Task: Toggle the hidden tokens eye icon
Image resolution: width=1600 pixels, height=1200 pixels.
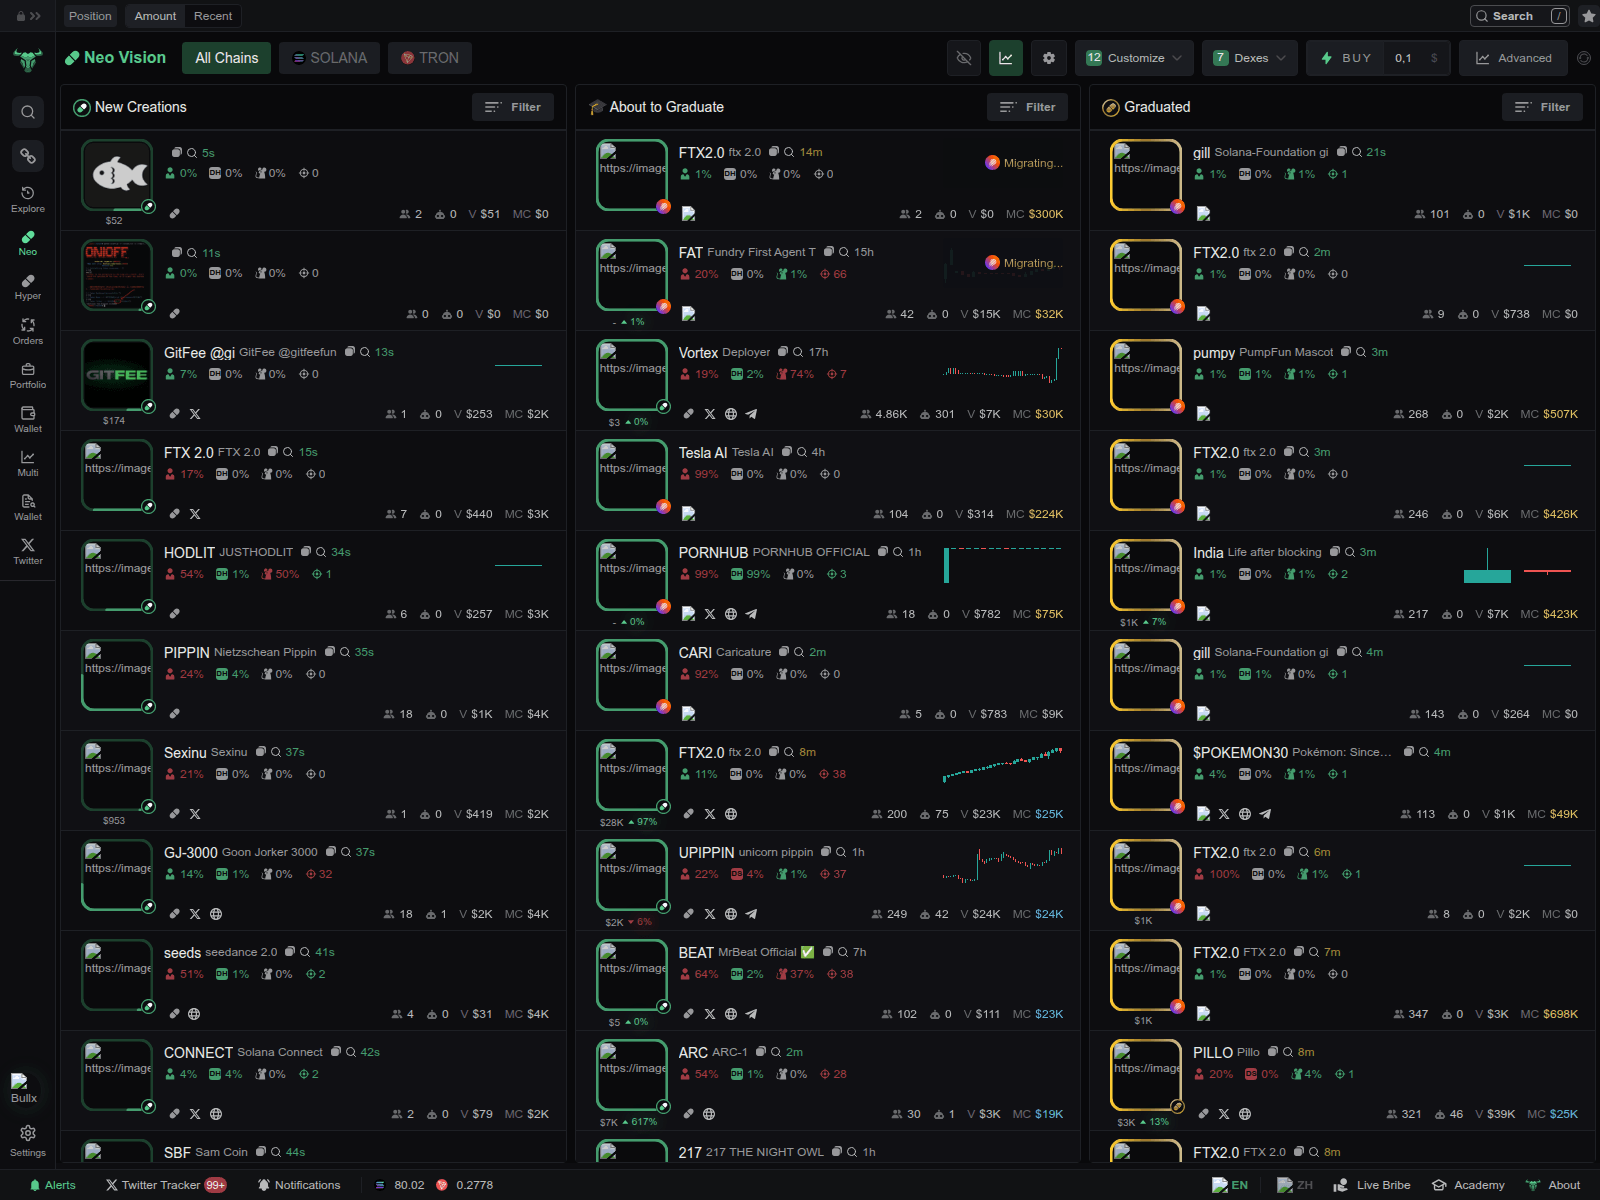Action: 964,58
